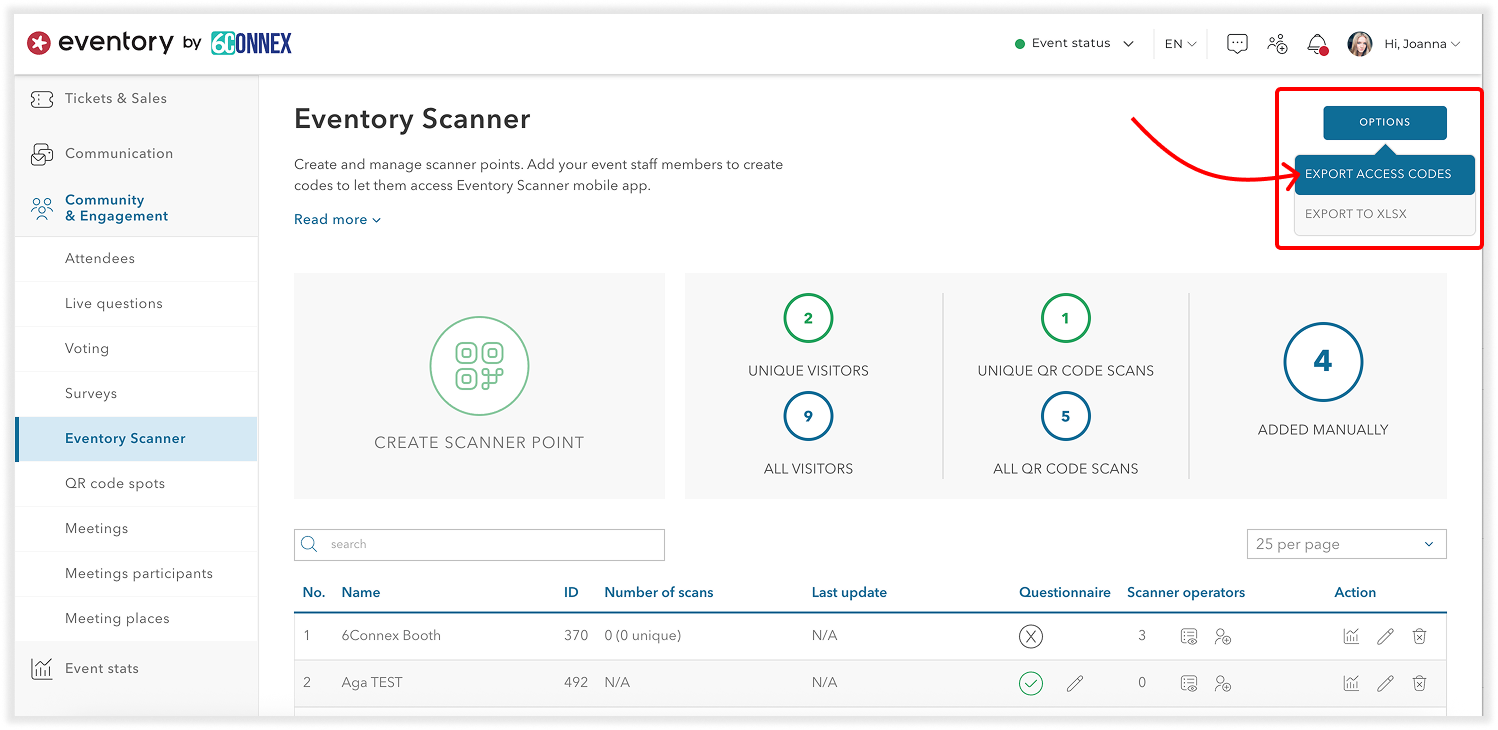Sort by Number of scans column
1498x730 pixels.
[659, 593]
